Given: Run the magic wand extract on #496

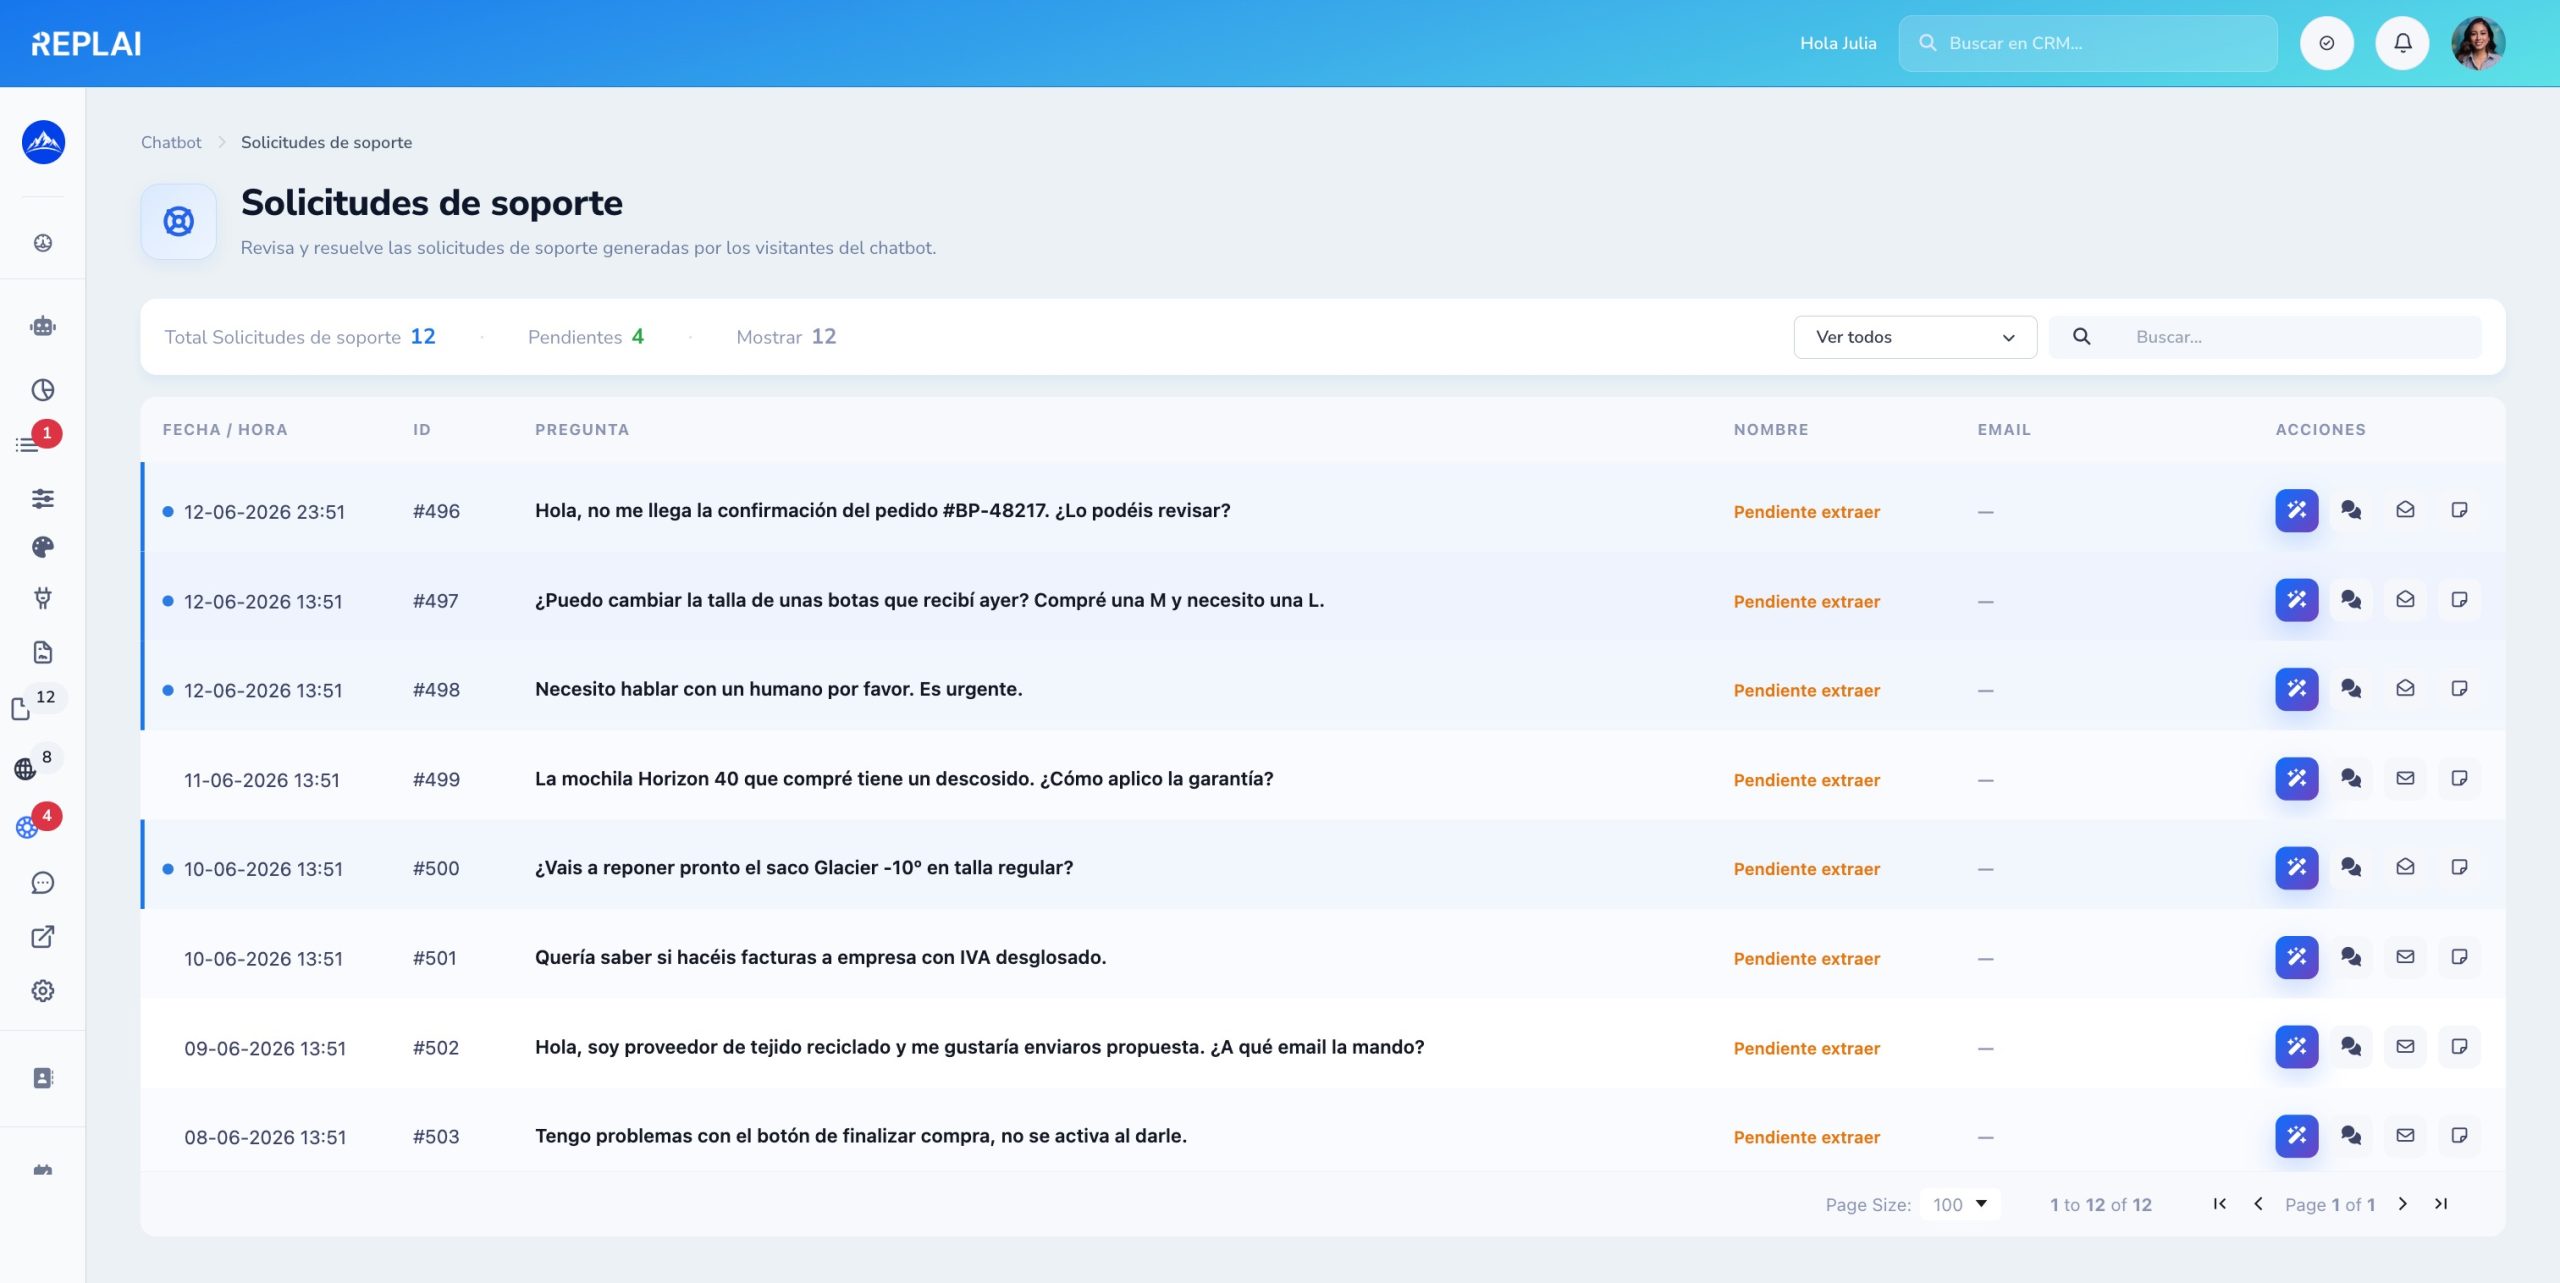Looking at the screenshot, I should (2296, 510).
